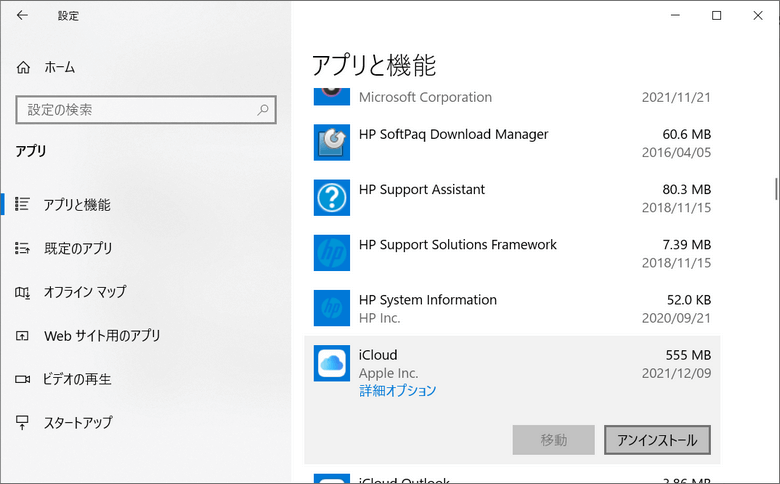The height and width of the screenshot is (484, 780).
Task: Select the ビデオの再生 camera icon
Action: [22, 380]
